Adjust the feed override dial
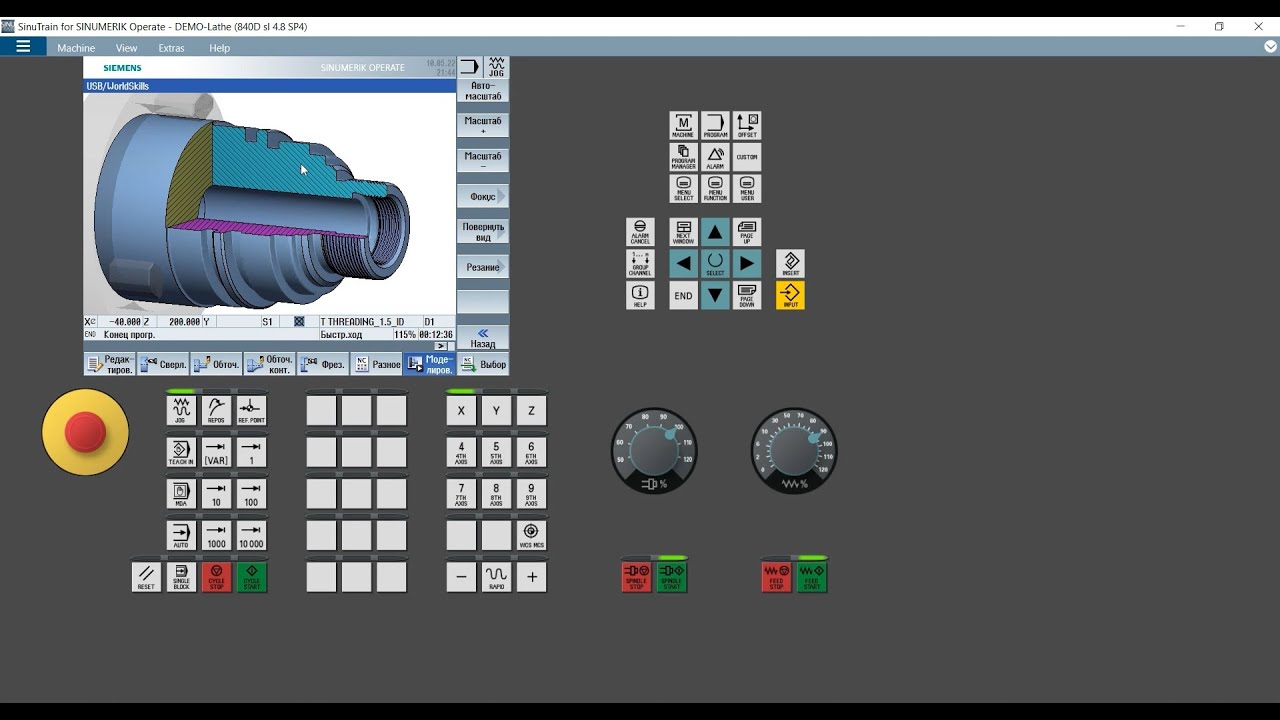Screen dimensions: 1280x720 pos(794,451)
